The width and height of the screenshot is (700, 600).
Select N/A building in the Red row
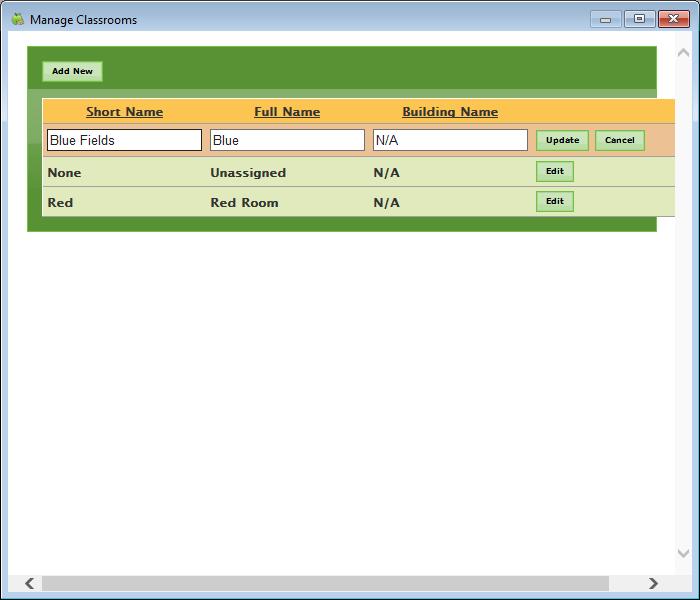[387, 203]
